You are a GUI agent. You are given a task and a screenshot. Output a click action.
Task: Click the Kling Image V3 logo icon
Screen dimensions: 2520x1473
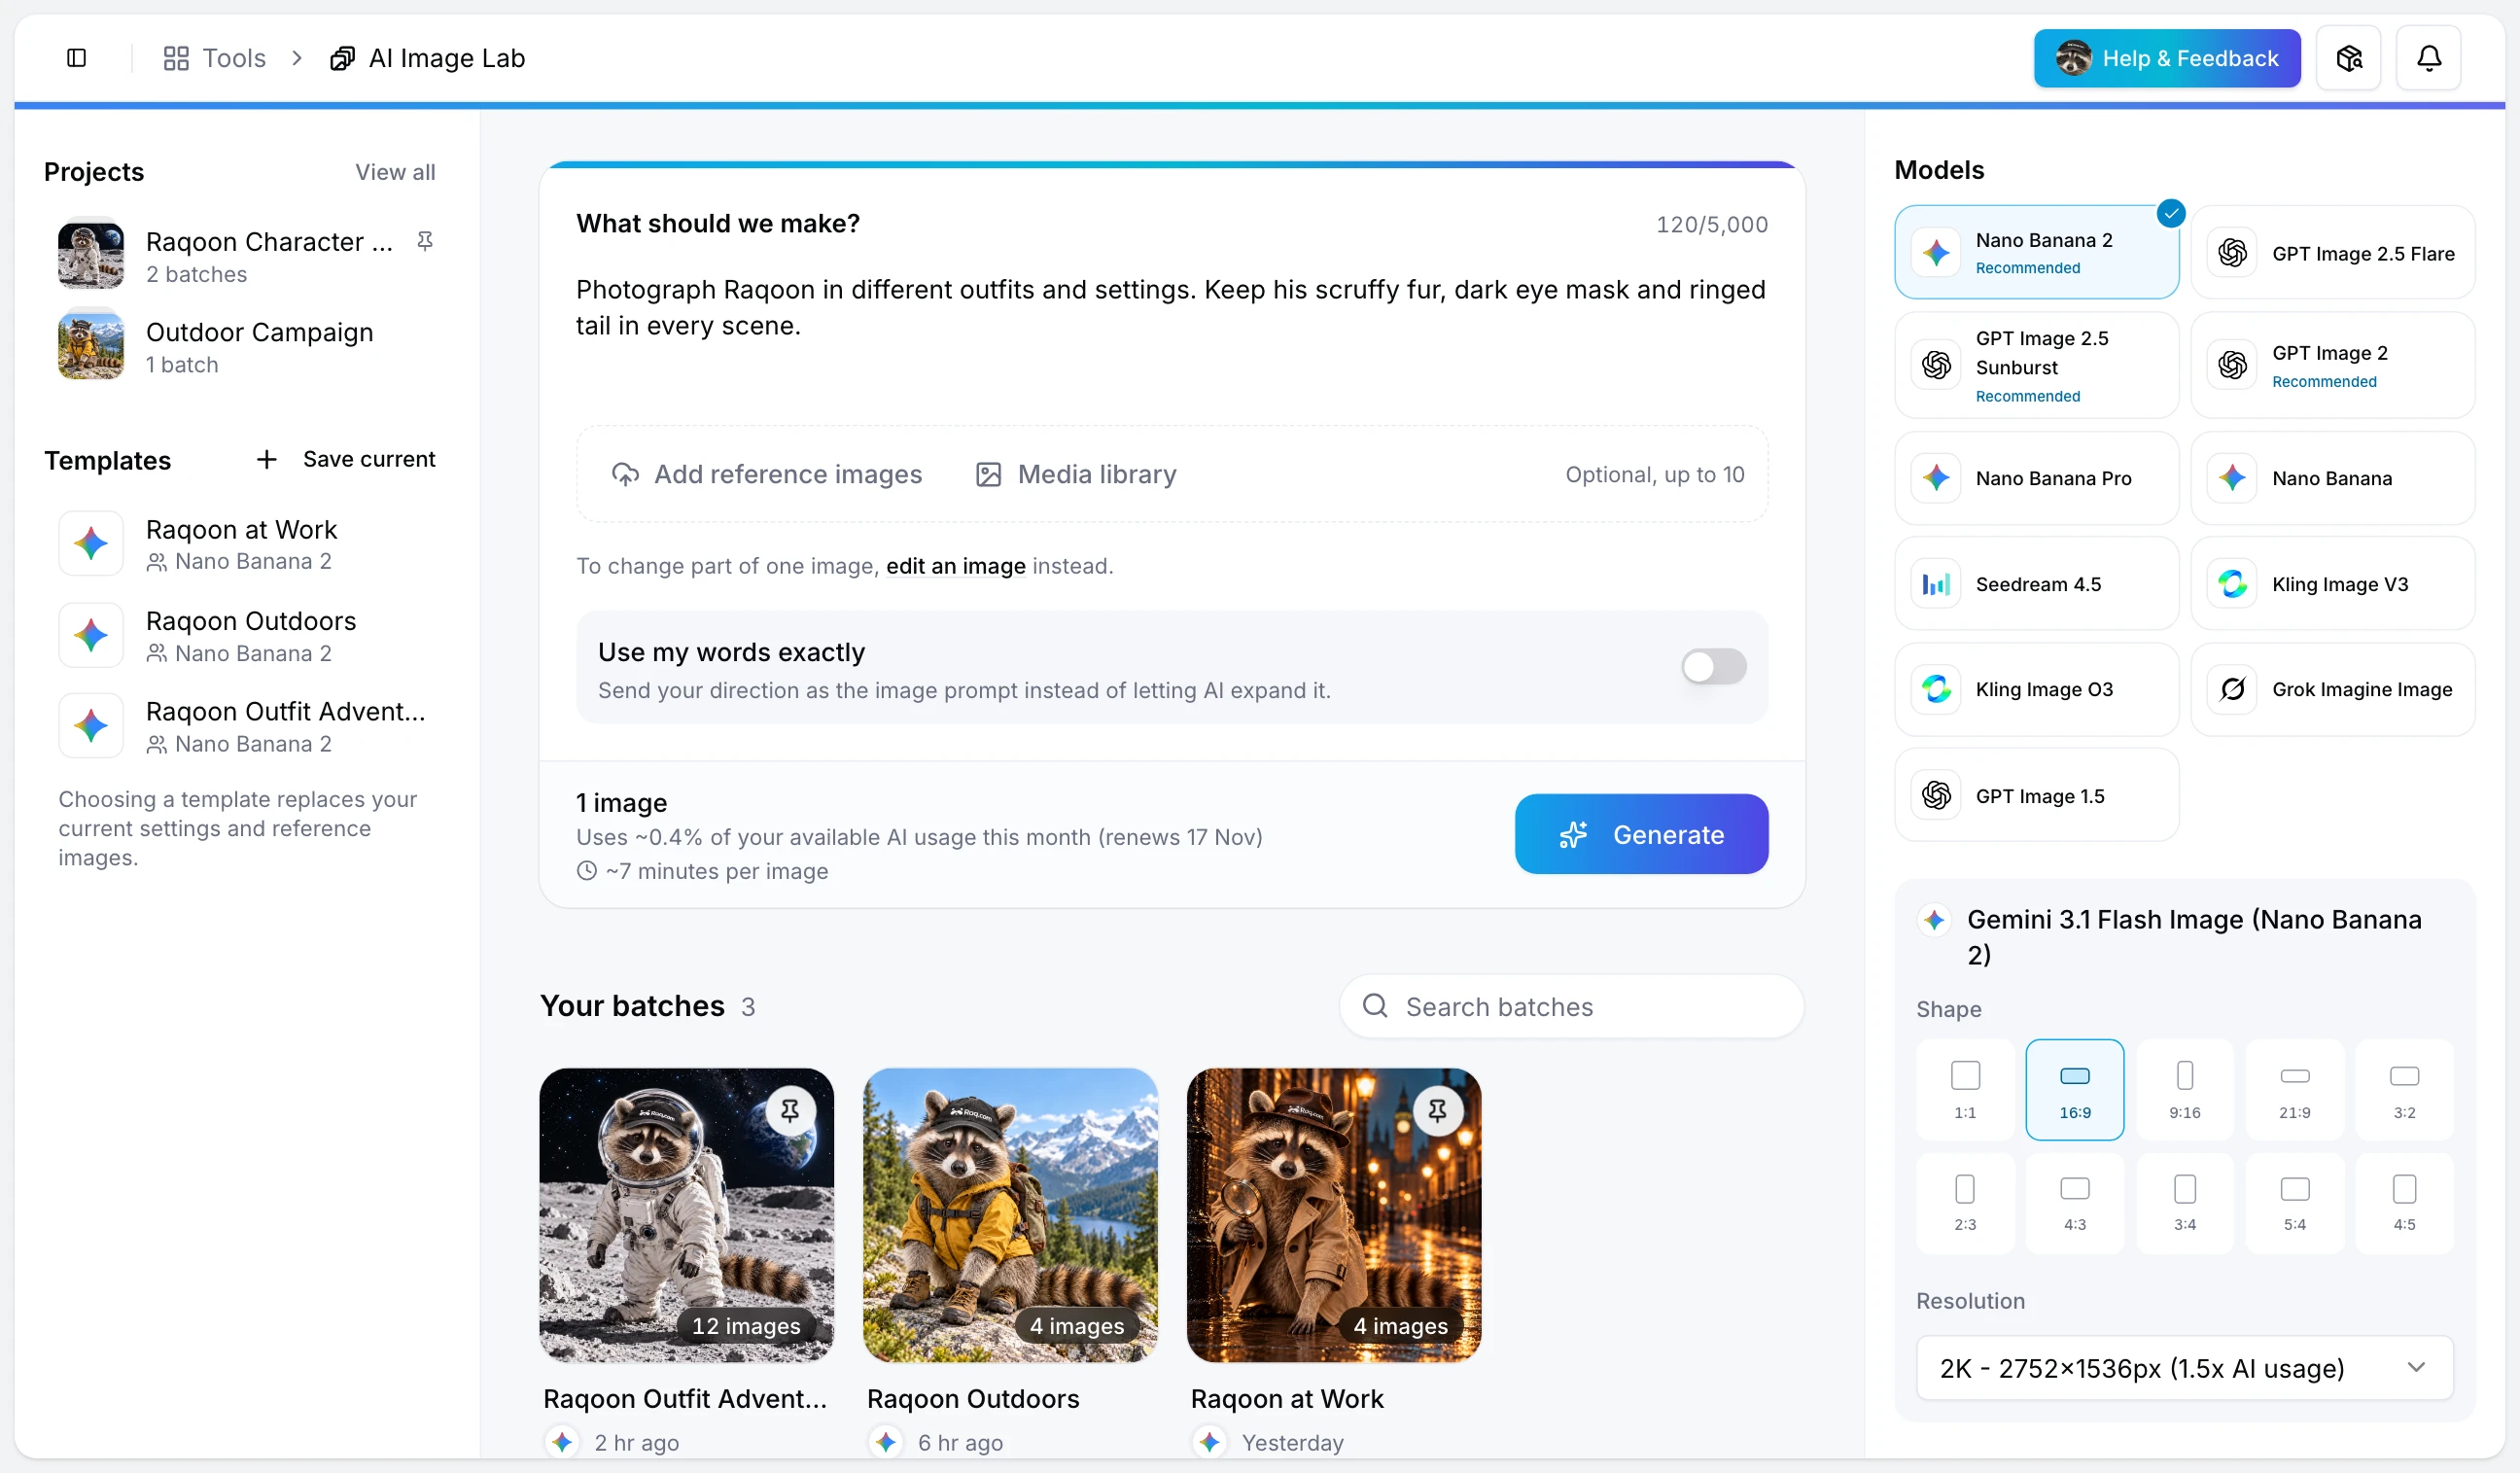pos(2232,584)
